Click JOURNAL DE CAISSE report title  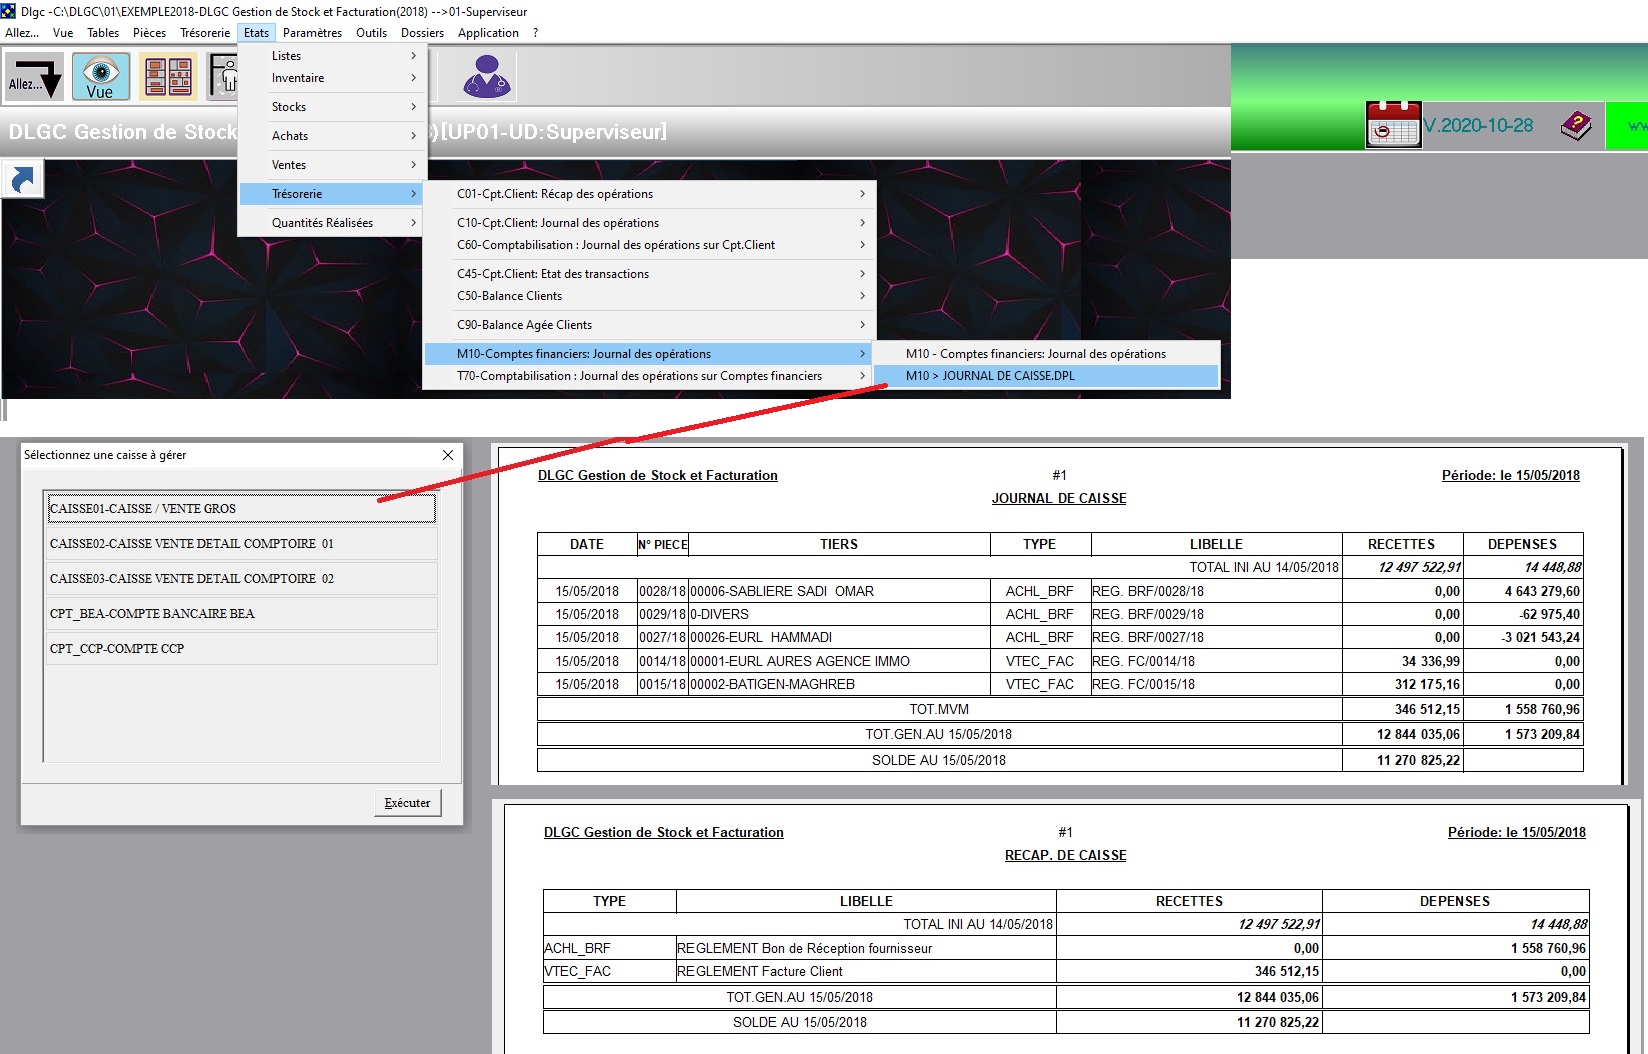1059,498
